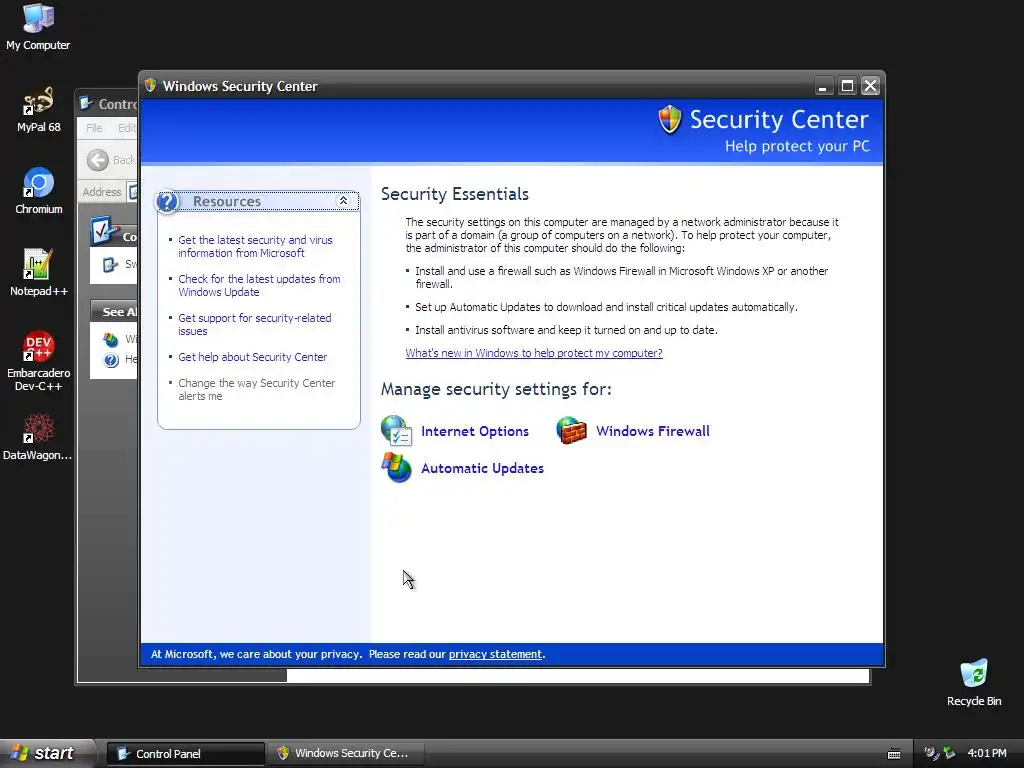Screen dimensions: 1024x768
Task: Open the privacy statement link
Action: point(495,654)
